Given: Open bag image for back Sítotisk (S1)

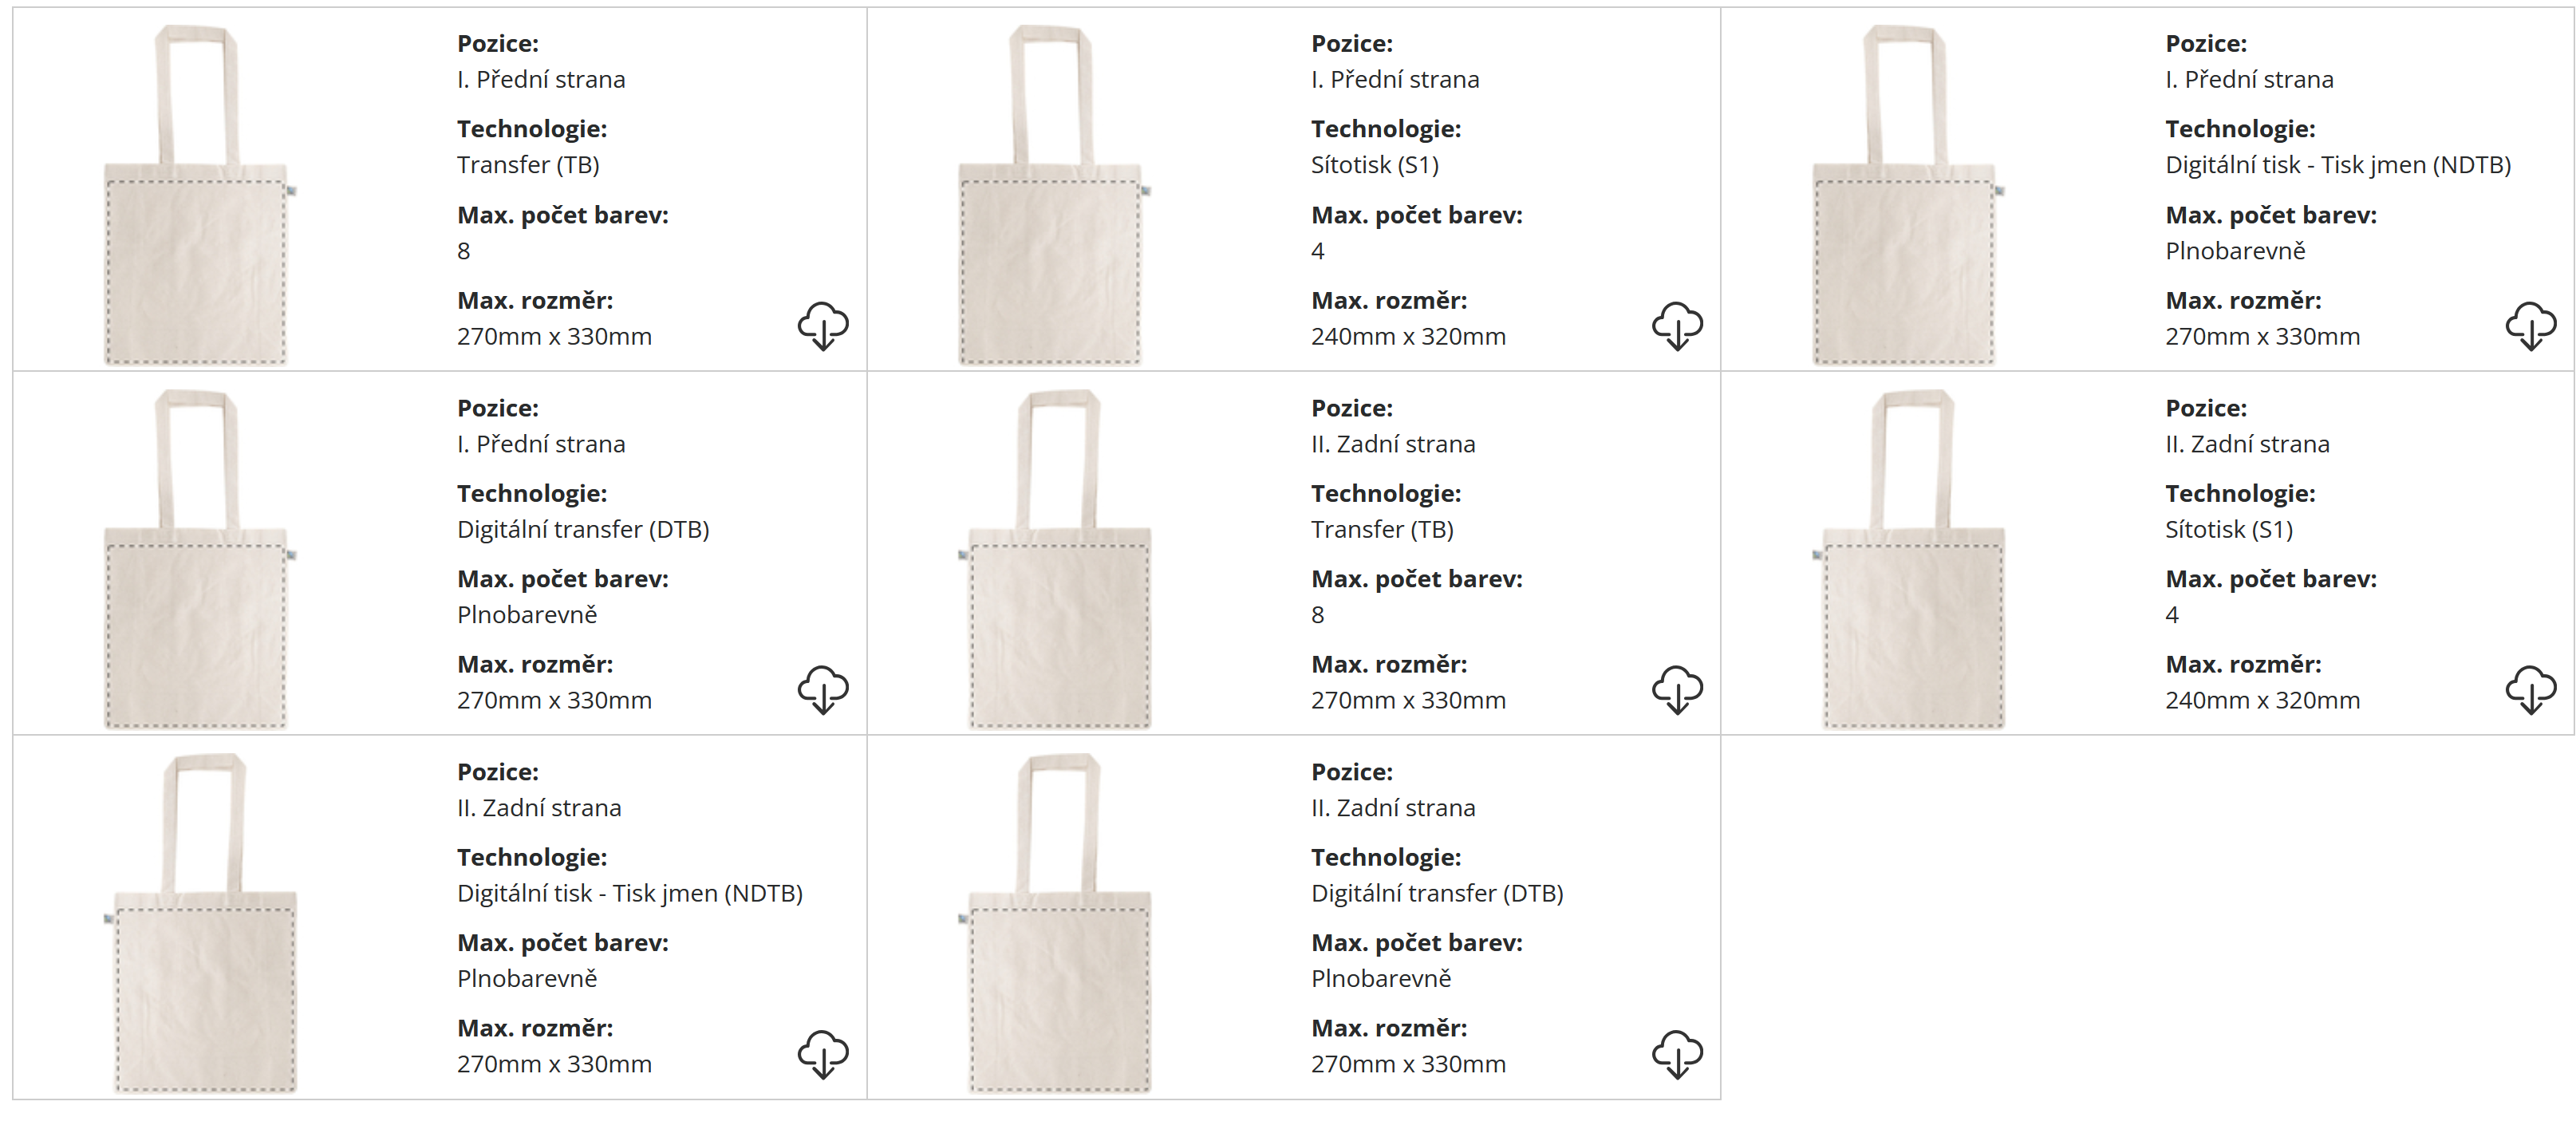Looking at the screenshot, I should (1914, 559).
